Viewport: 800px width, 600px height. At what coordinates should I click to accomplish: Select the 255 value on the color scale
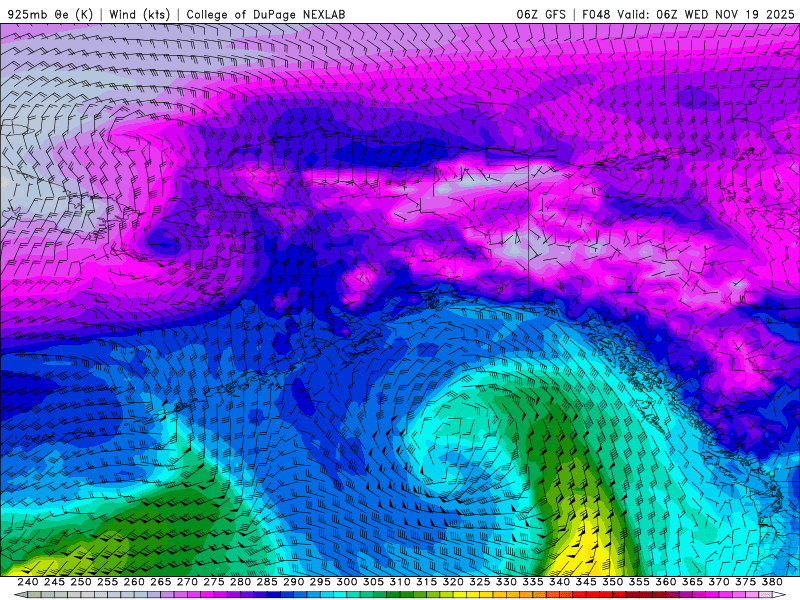click(x=107, y=582)
